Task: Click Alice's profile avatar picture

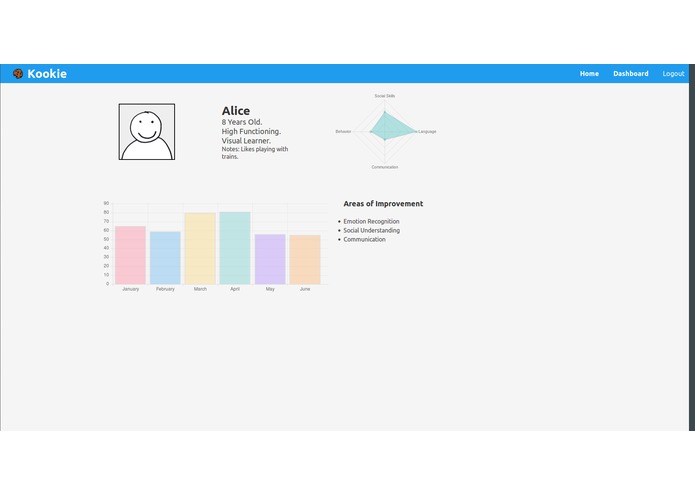Action: click(x=147, y=132)
